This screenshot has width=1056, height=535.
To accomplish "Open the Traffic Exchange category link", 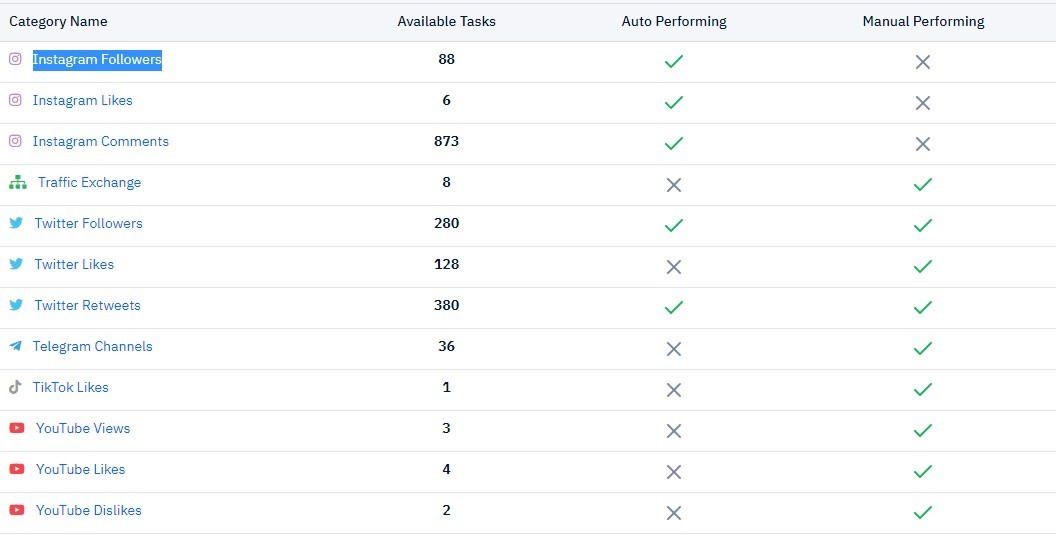I will (x=90, y=183).
